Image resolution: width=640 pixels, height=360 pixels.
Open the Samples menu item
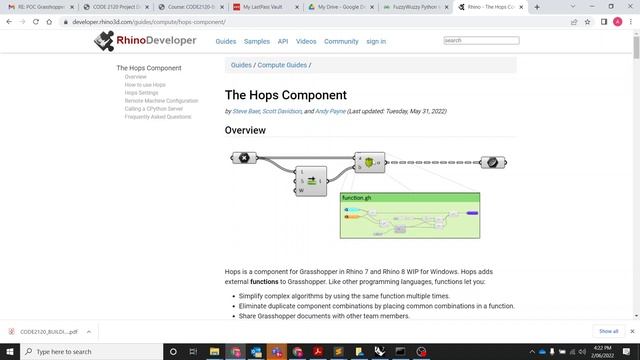coord(257,41)
